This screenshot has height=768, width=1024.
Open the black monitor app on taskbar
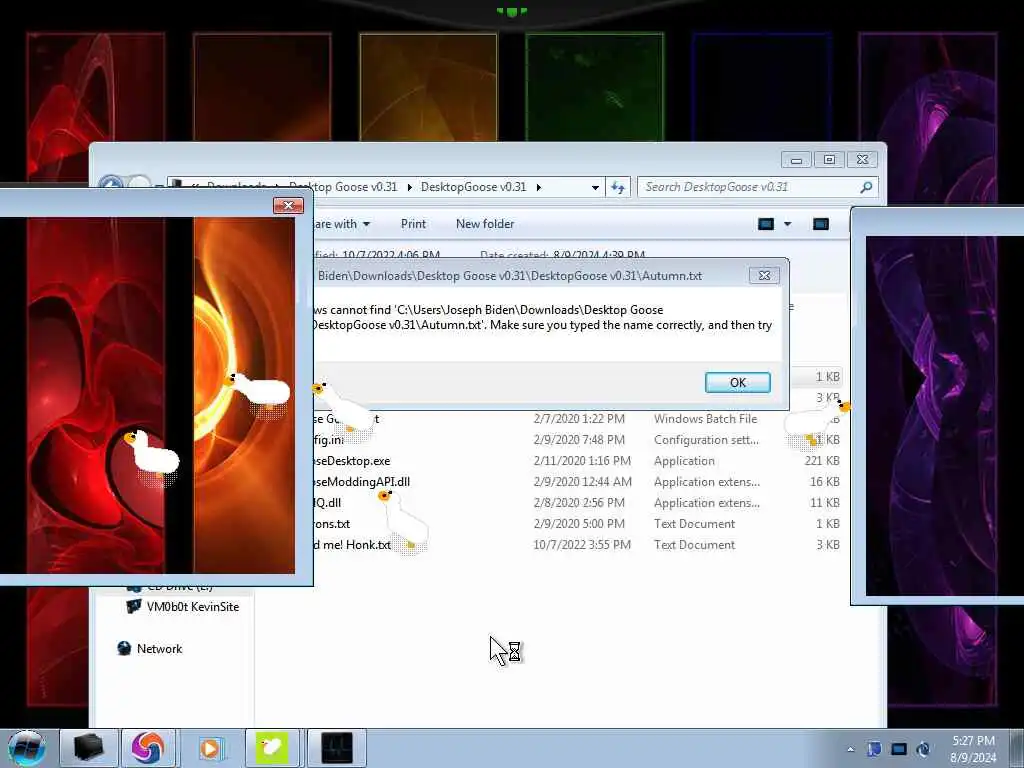(x=336, y=748)
